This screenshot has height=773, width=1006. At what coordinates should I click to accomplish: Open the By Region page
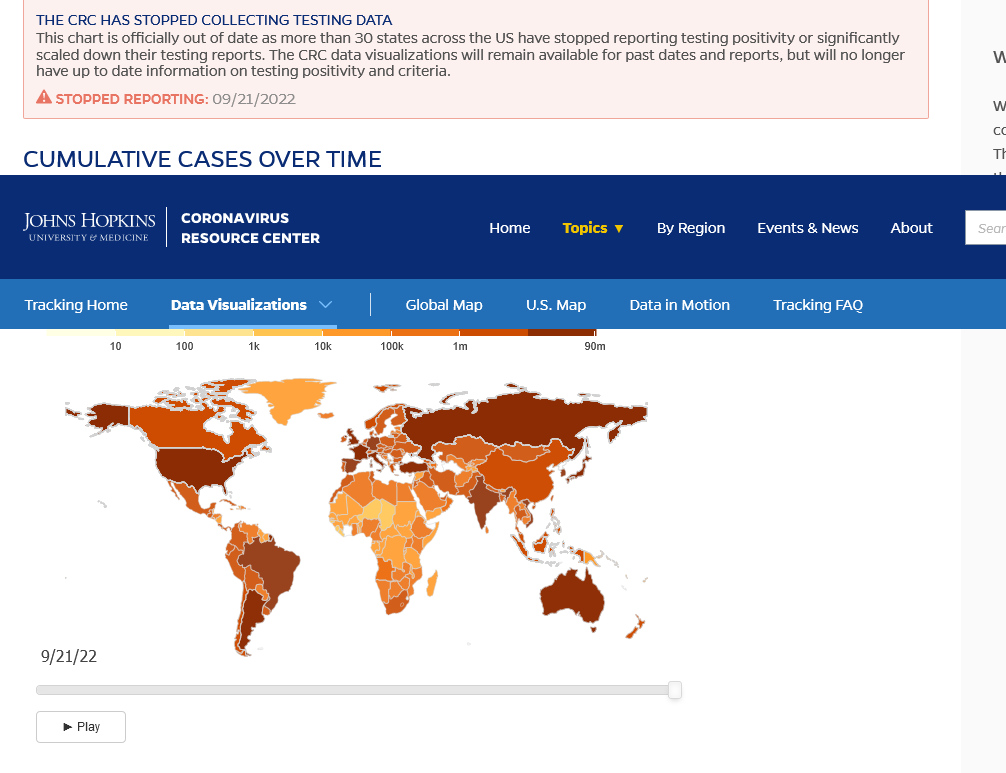coord(691,228)
